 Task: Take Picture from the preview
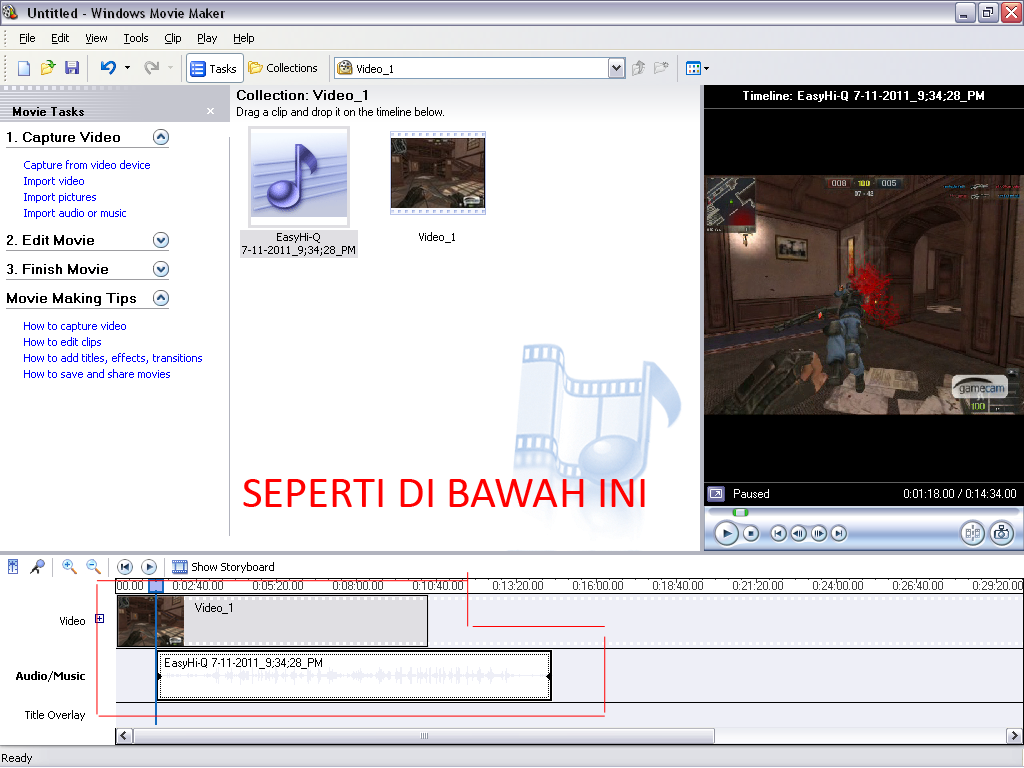pos(1001,534)
